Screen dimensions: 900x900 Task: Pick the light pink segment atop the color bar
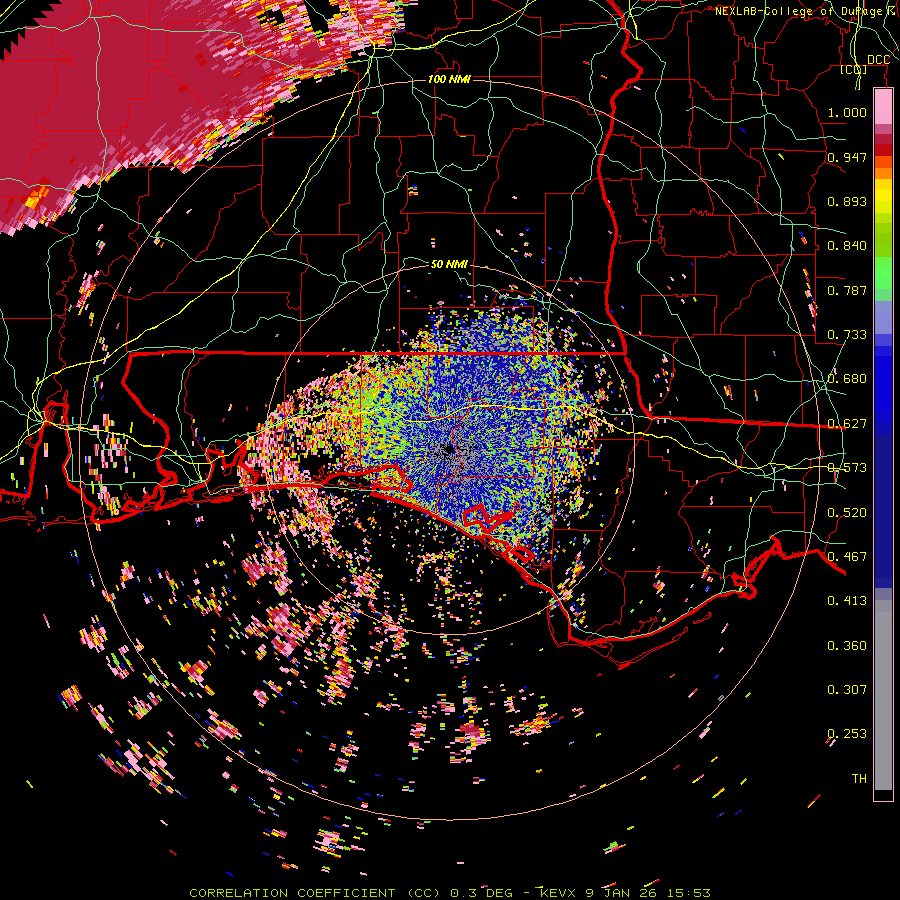point(883,106)
